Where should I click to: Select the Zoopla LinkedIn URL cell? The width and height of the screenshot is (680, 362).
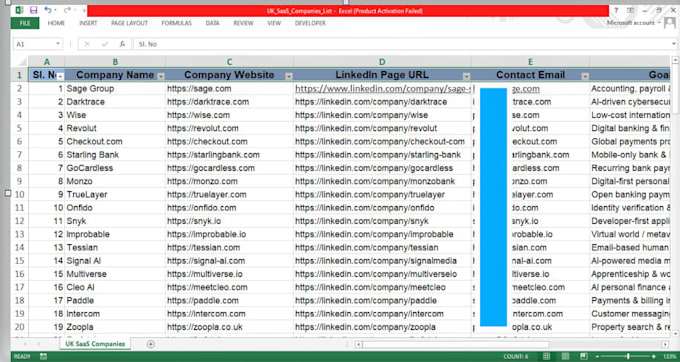pos(382,327)
